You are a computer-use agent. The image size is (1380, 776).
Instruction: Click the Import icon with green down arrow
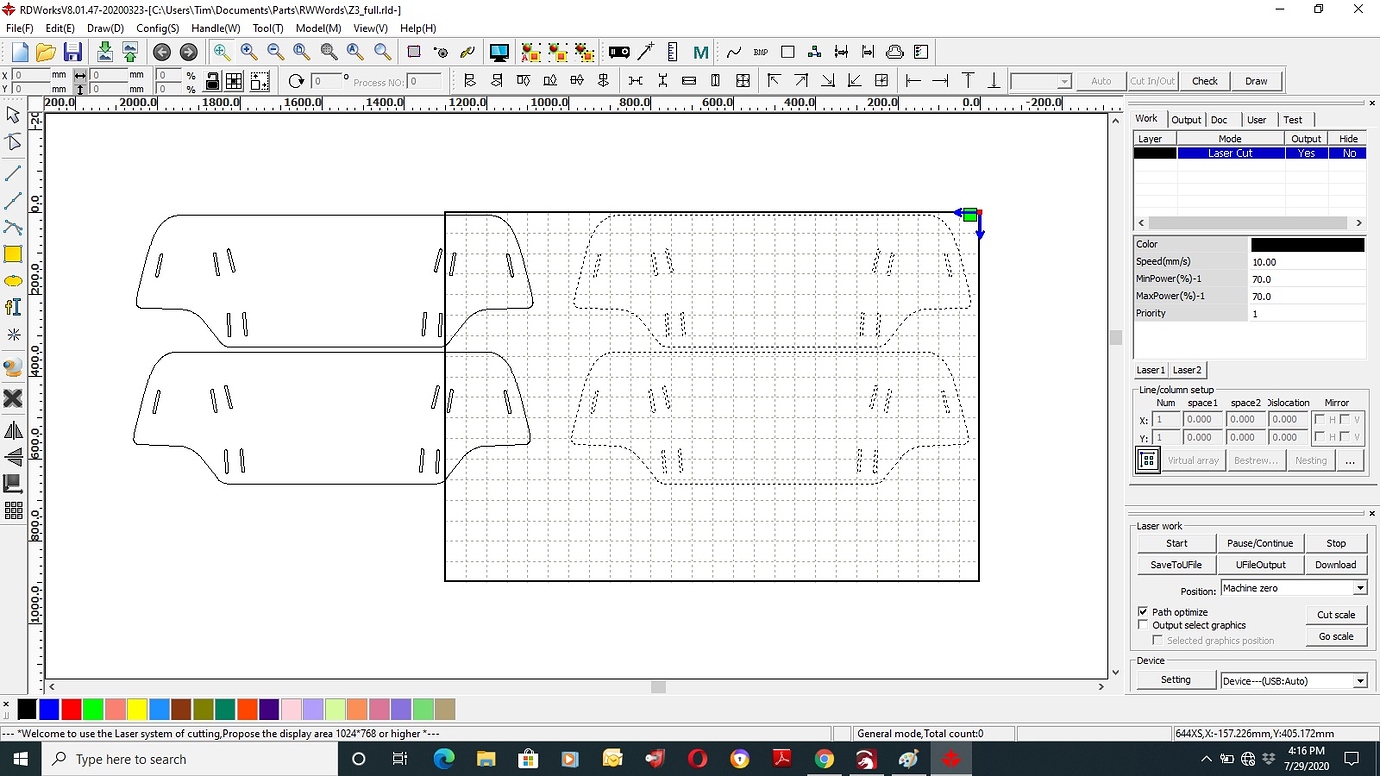(x=104, y=52)
